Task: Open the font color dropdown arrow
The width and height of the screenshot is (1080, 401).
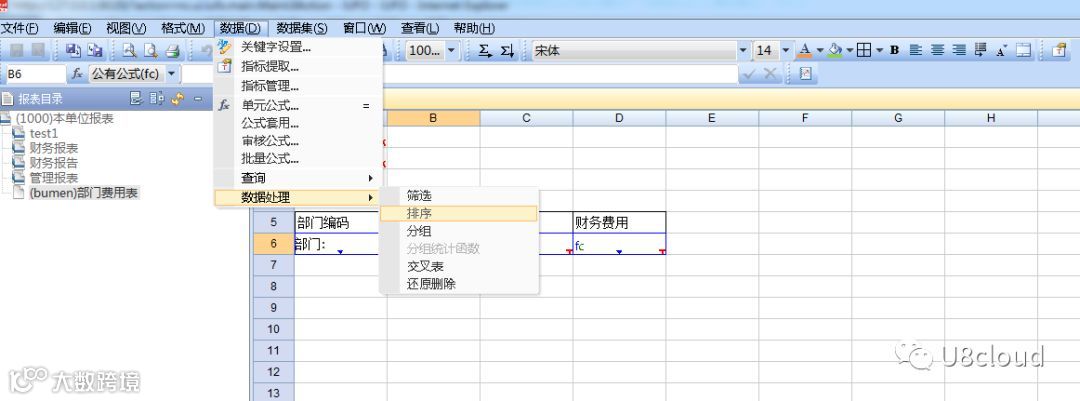Action: tap(819, 50)
